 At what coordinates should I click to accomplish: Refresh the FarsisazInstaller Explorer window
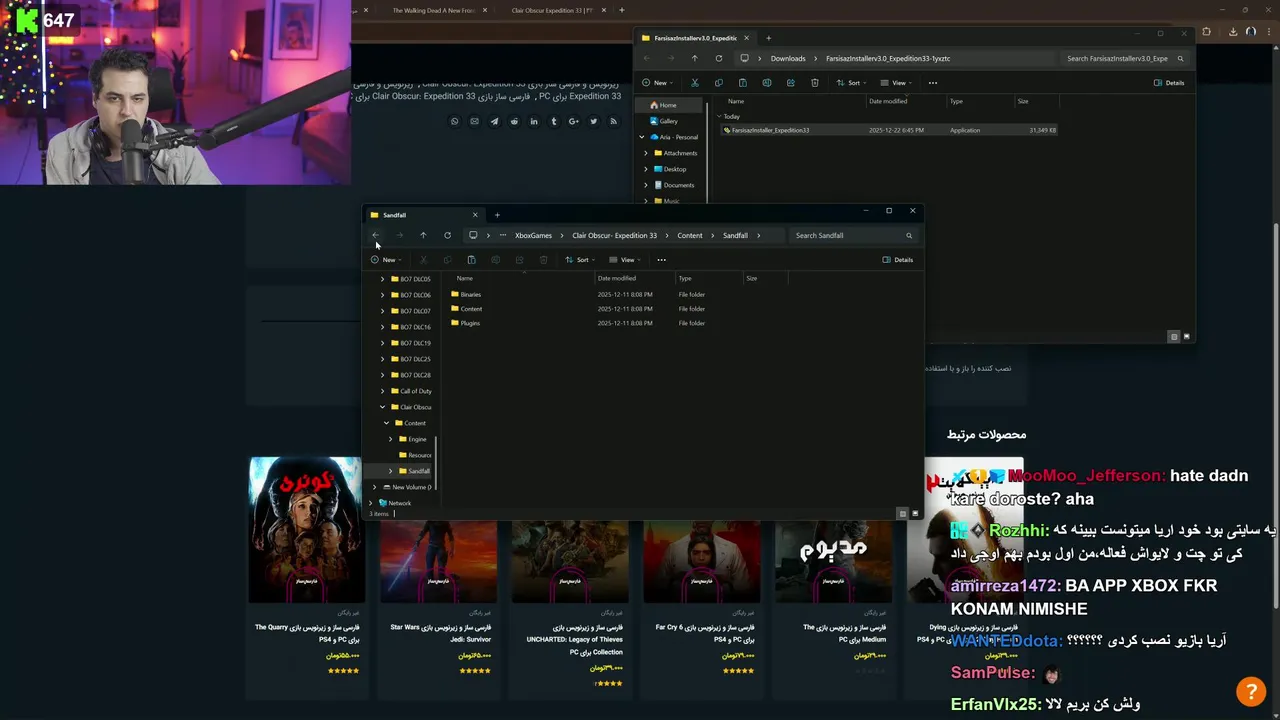click(x=718, y=58)
